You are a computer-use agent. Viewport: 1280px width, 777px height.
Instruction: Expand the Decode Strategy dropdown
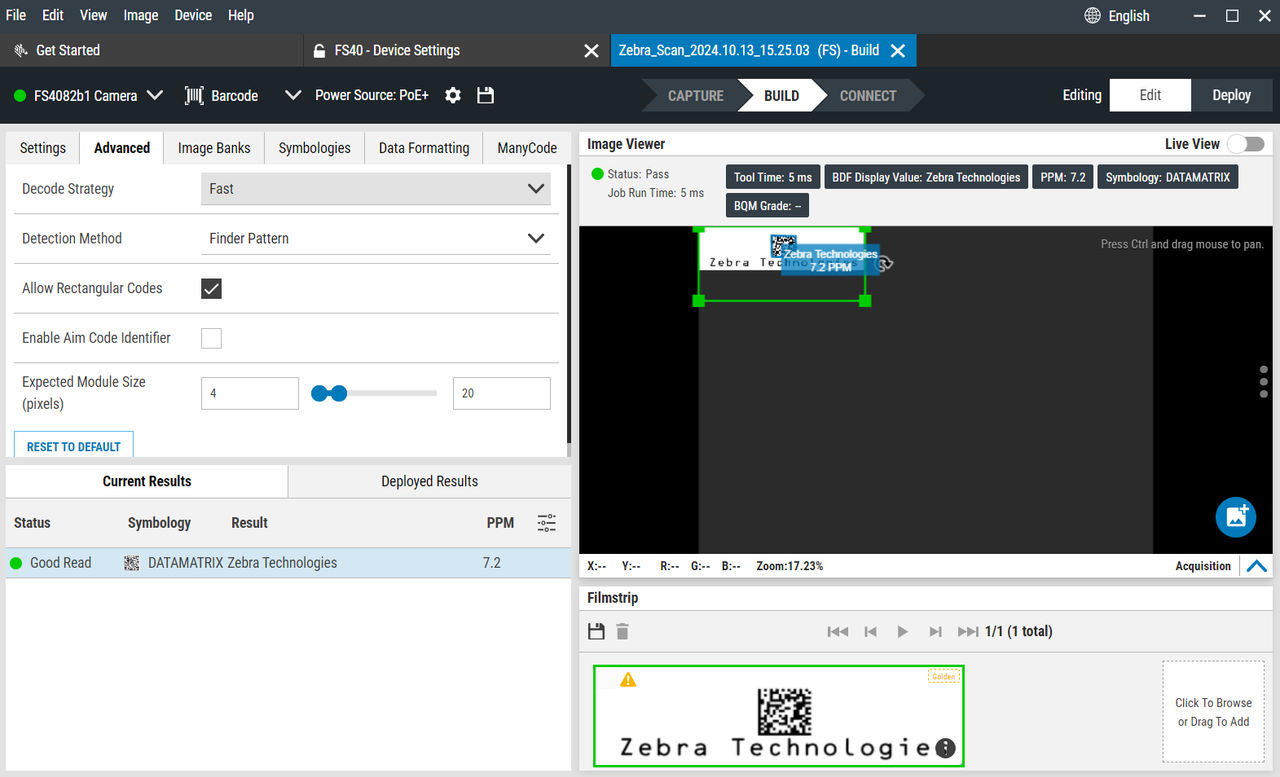tap(376, 188)
